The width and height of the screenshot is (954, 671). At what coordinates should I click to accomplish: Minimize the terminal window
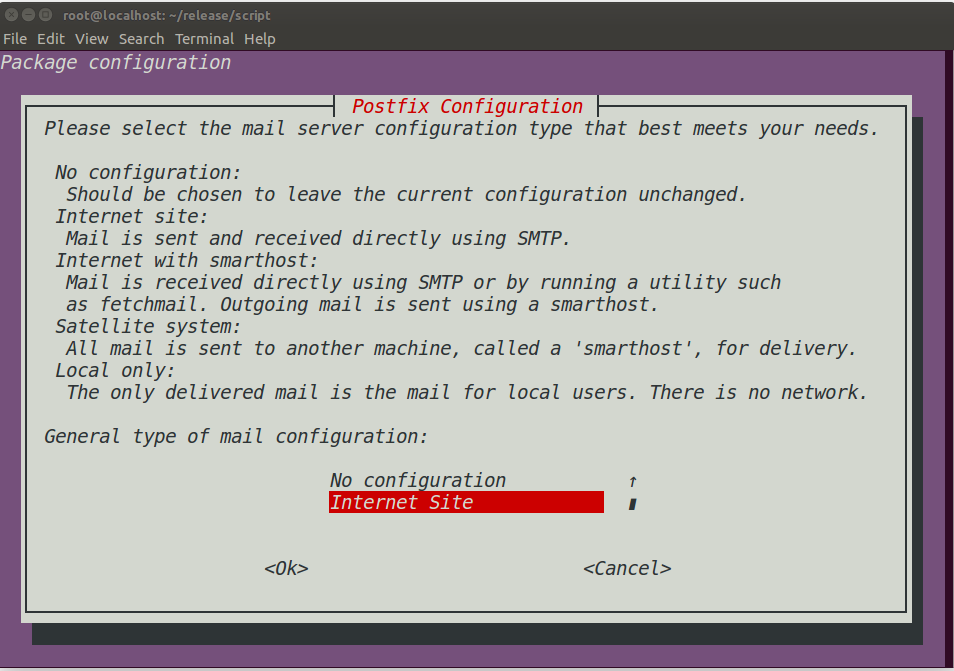coord(29,14)
